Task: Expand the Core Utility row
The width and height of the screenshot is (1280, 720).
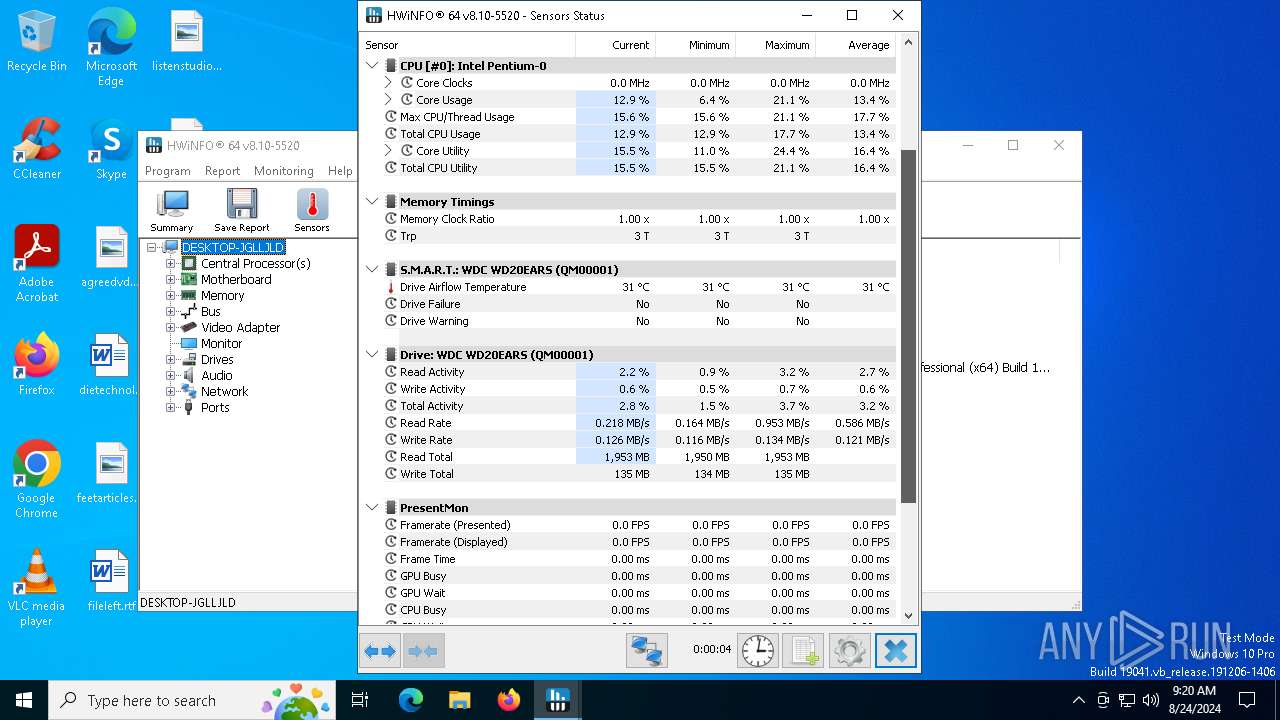Action: (x=388, y=151)
